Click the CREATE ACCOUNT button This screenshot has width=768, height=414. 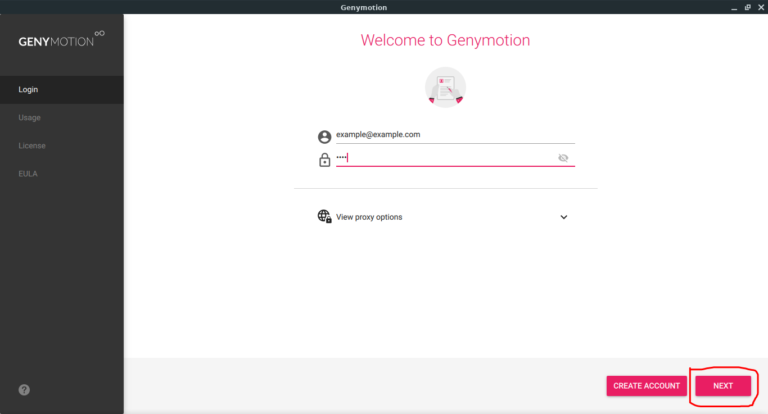click(647, 386)
